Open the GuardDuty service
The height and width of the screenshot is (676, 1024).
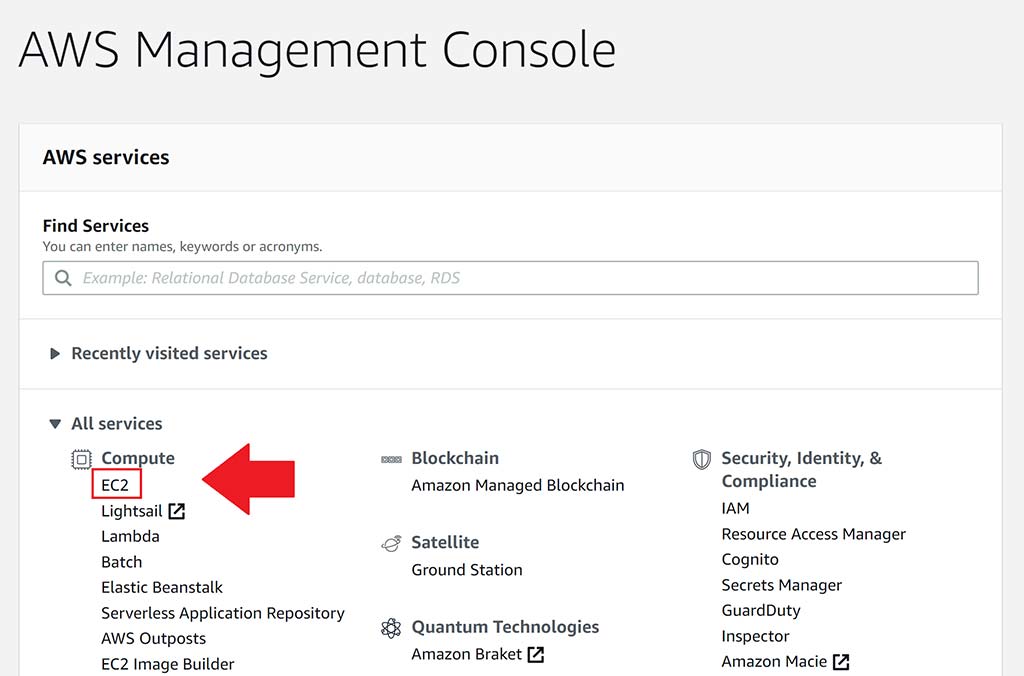coord(761,611)
